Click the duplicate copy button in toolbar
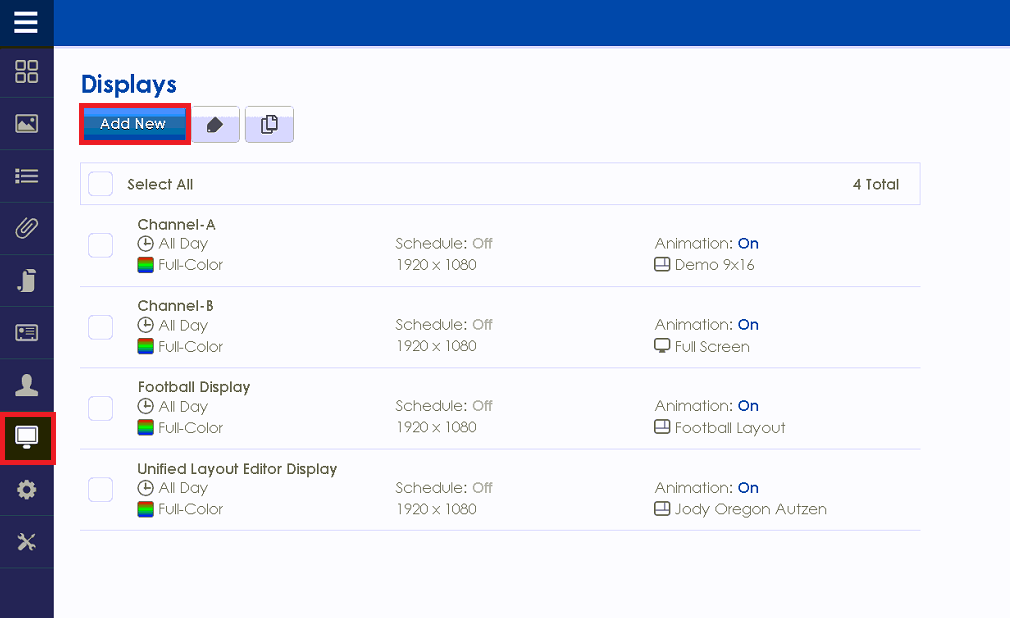1010x618 pixels. [269, 125]
